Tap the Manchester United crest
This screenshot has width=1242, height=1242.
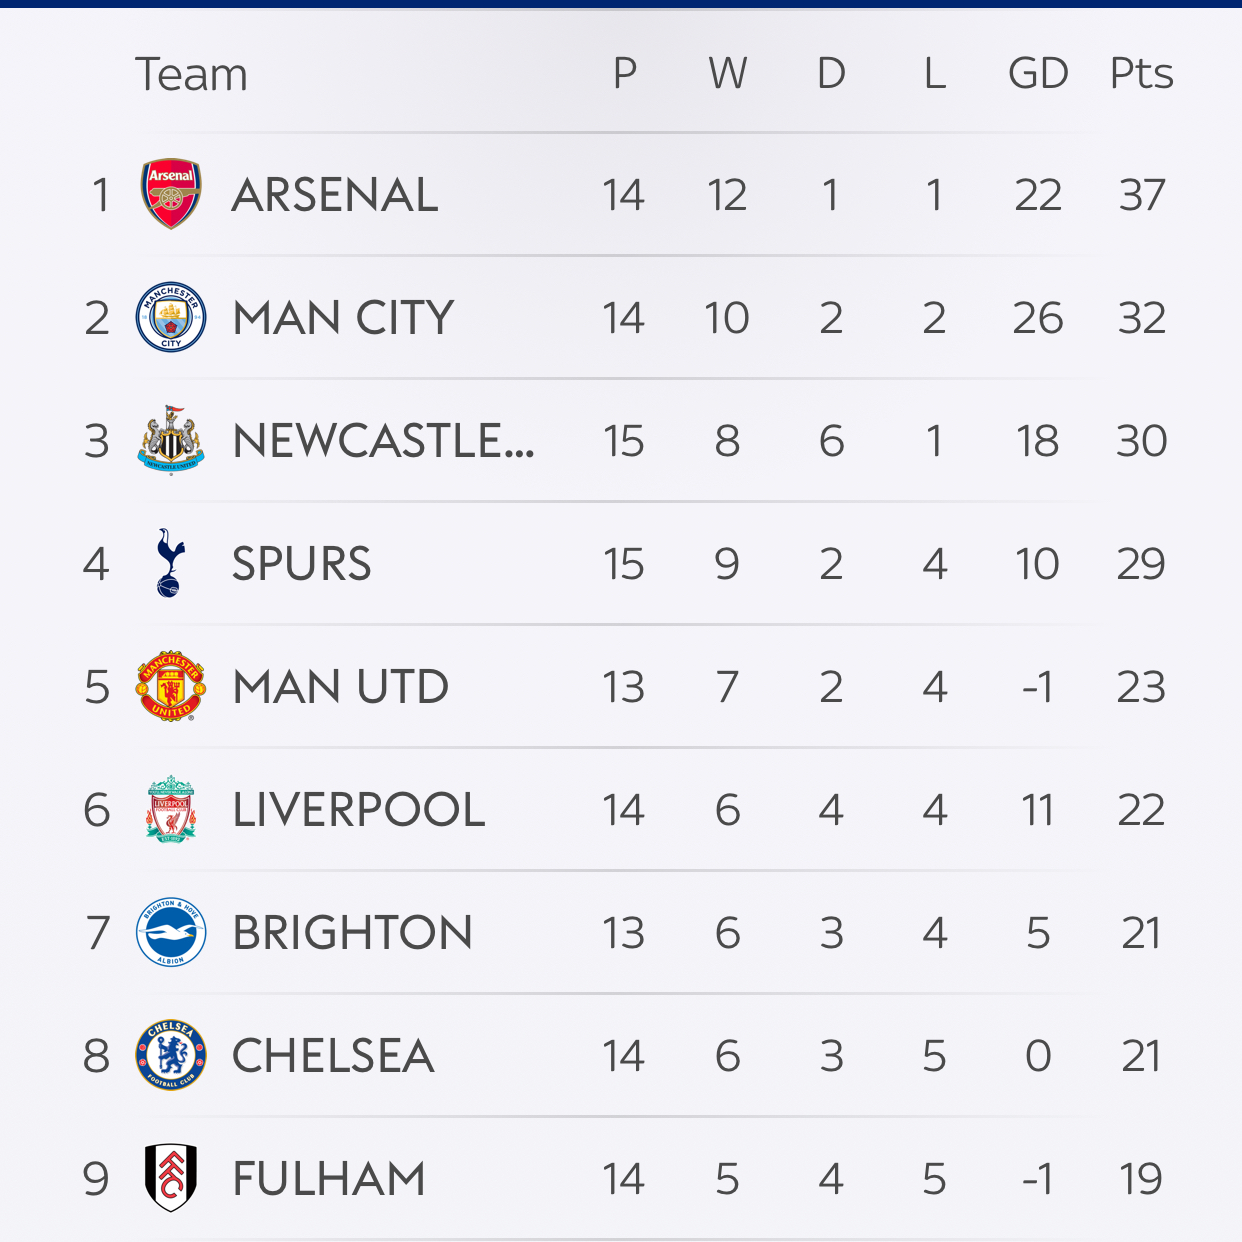pos(171,686)
